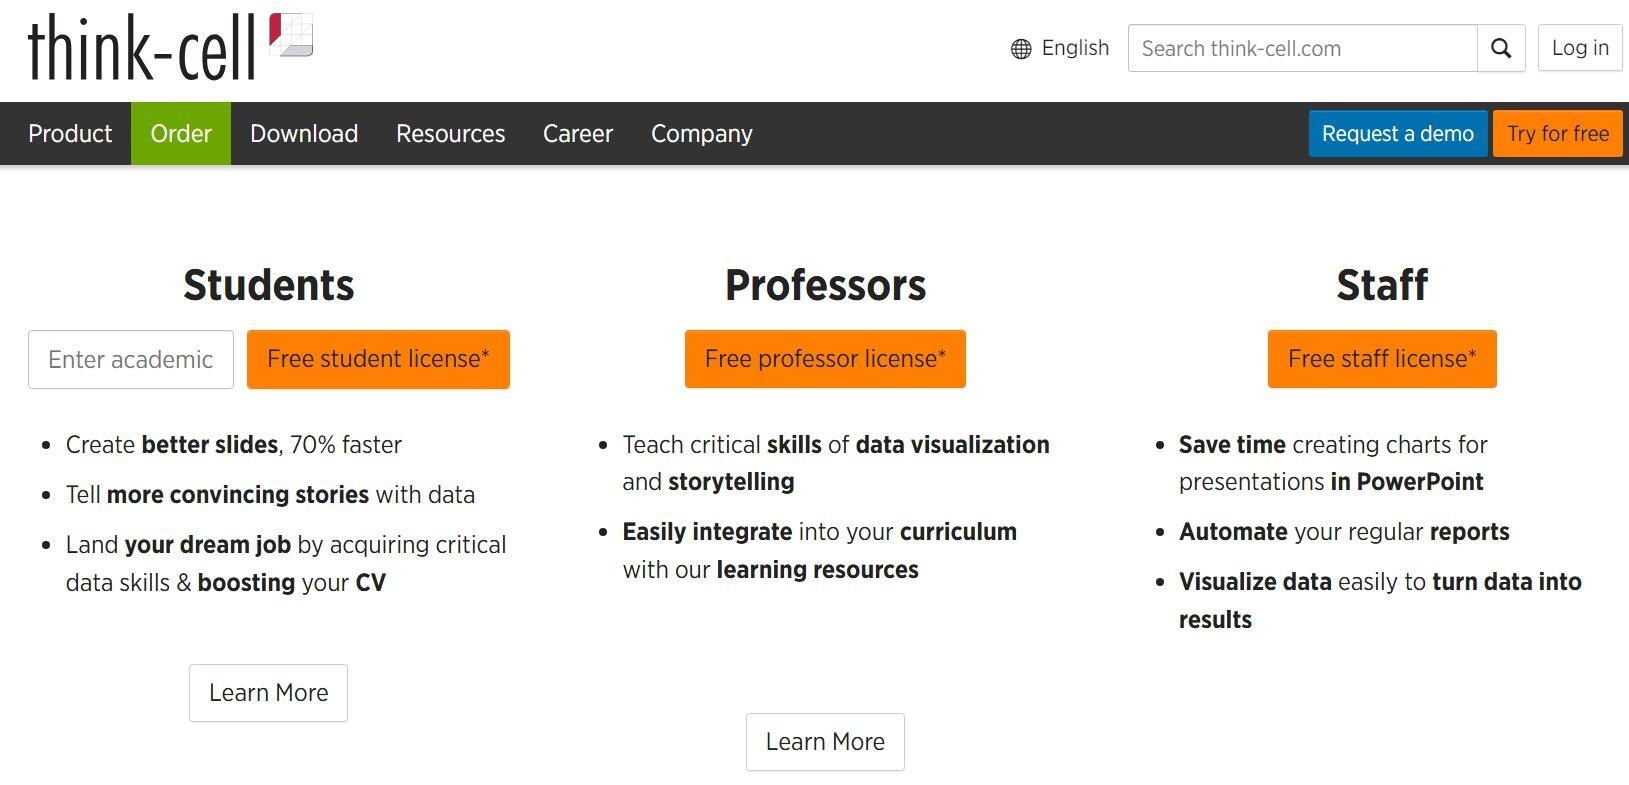Image resolution: width=1629 pixels, height=785 pixels.
Task: Focus the Search think-cell.com field
Action: pos(1302,48)
